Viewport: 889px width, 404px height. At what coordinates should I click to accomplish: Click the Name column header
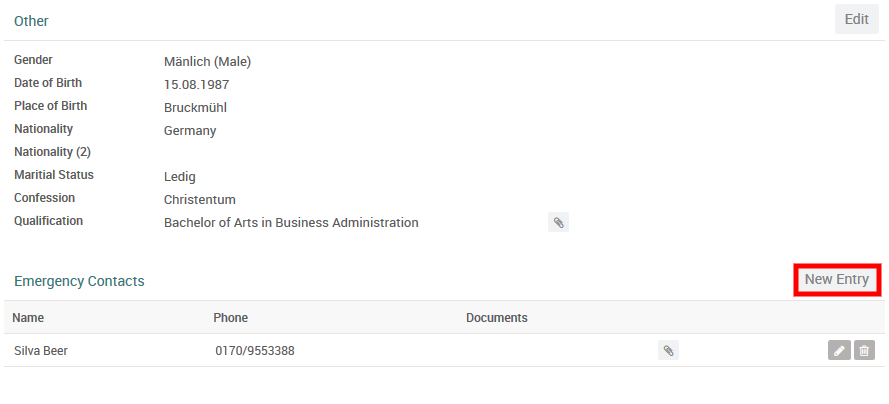[x=29, y=318]
